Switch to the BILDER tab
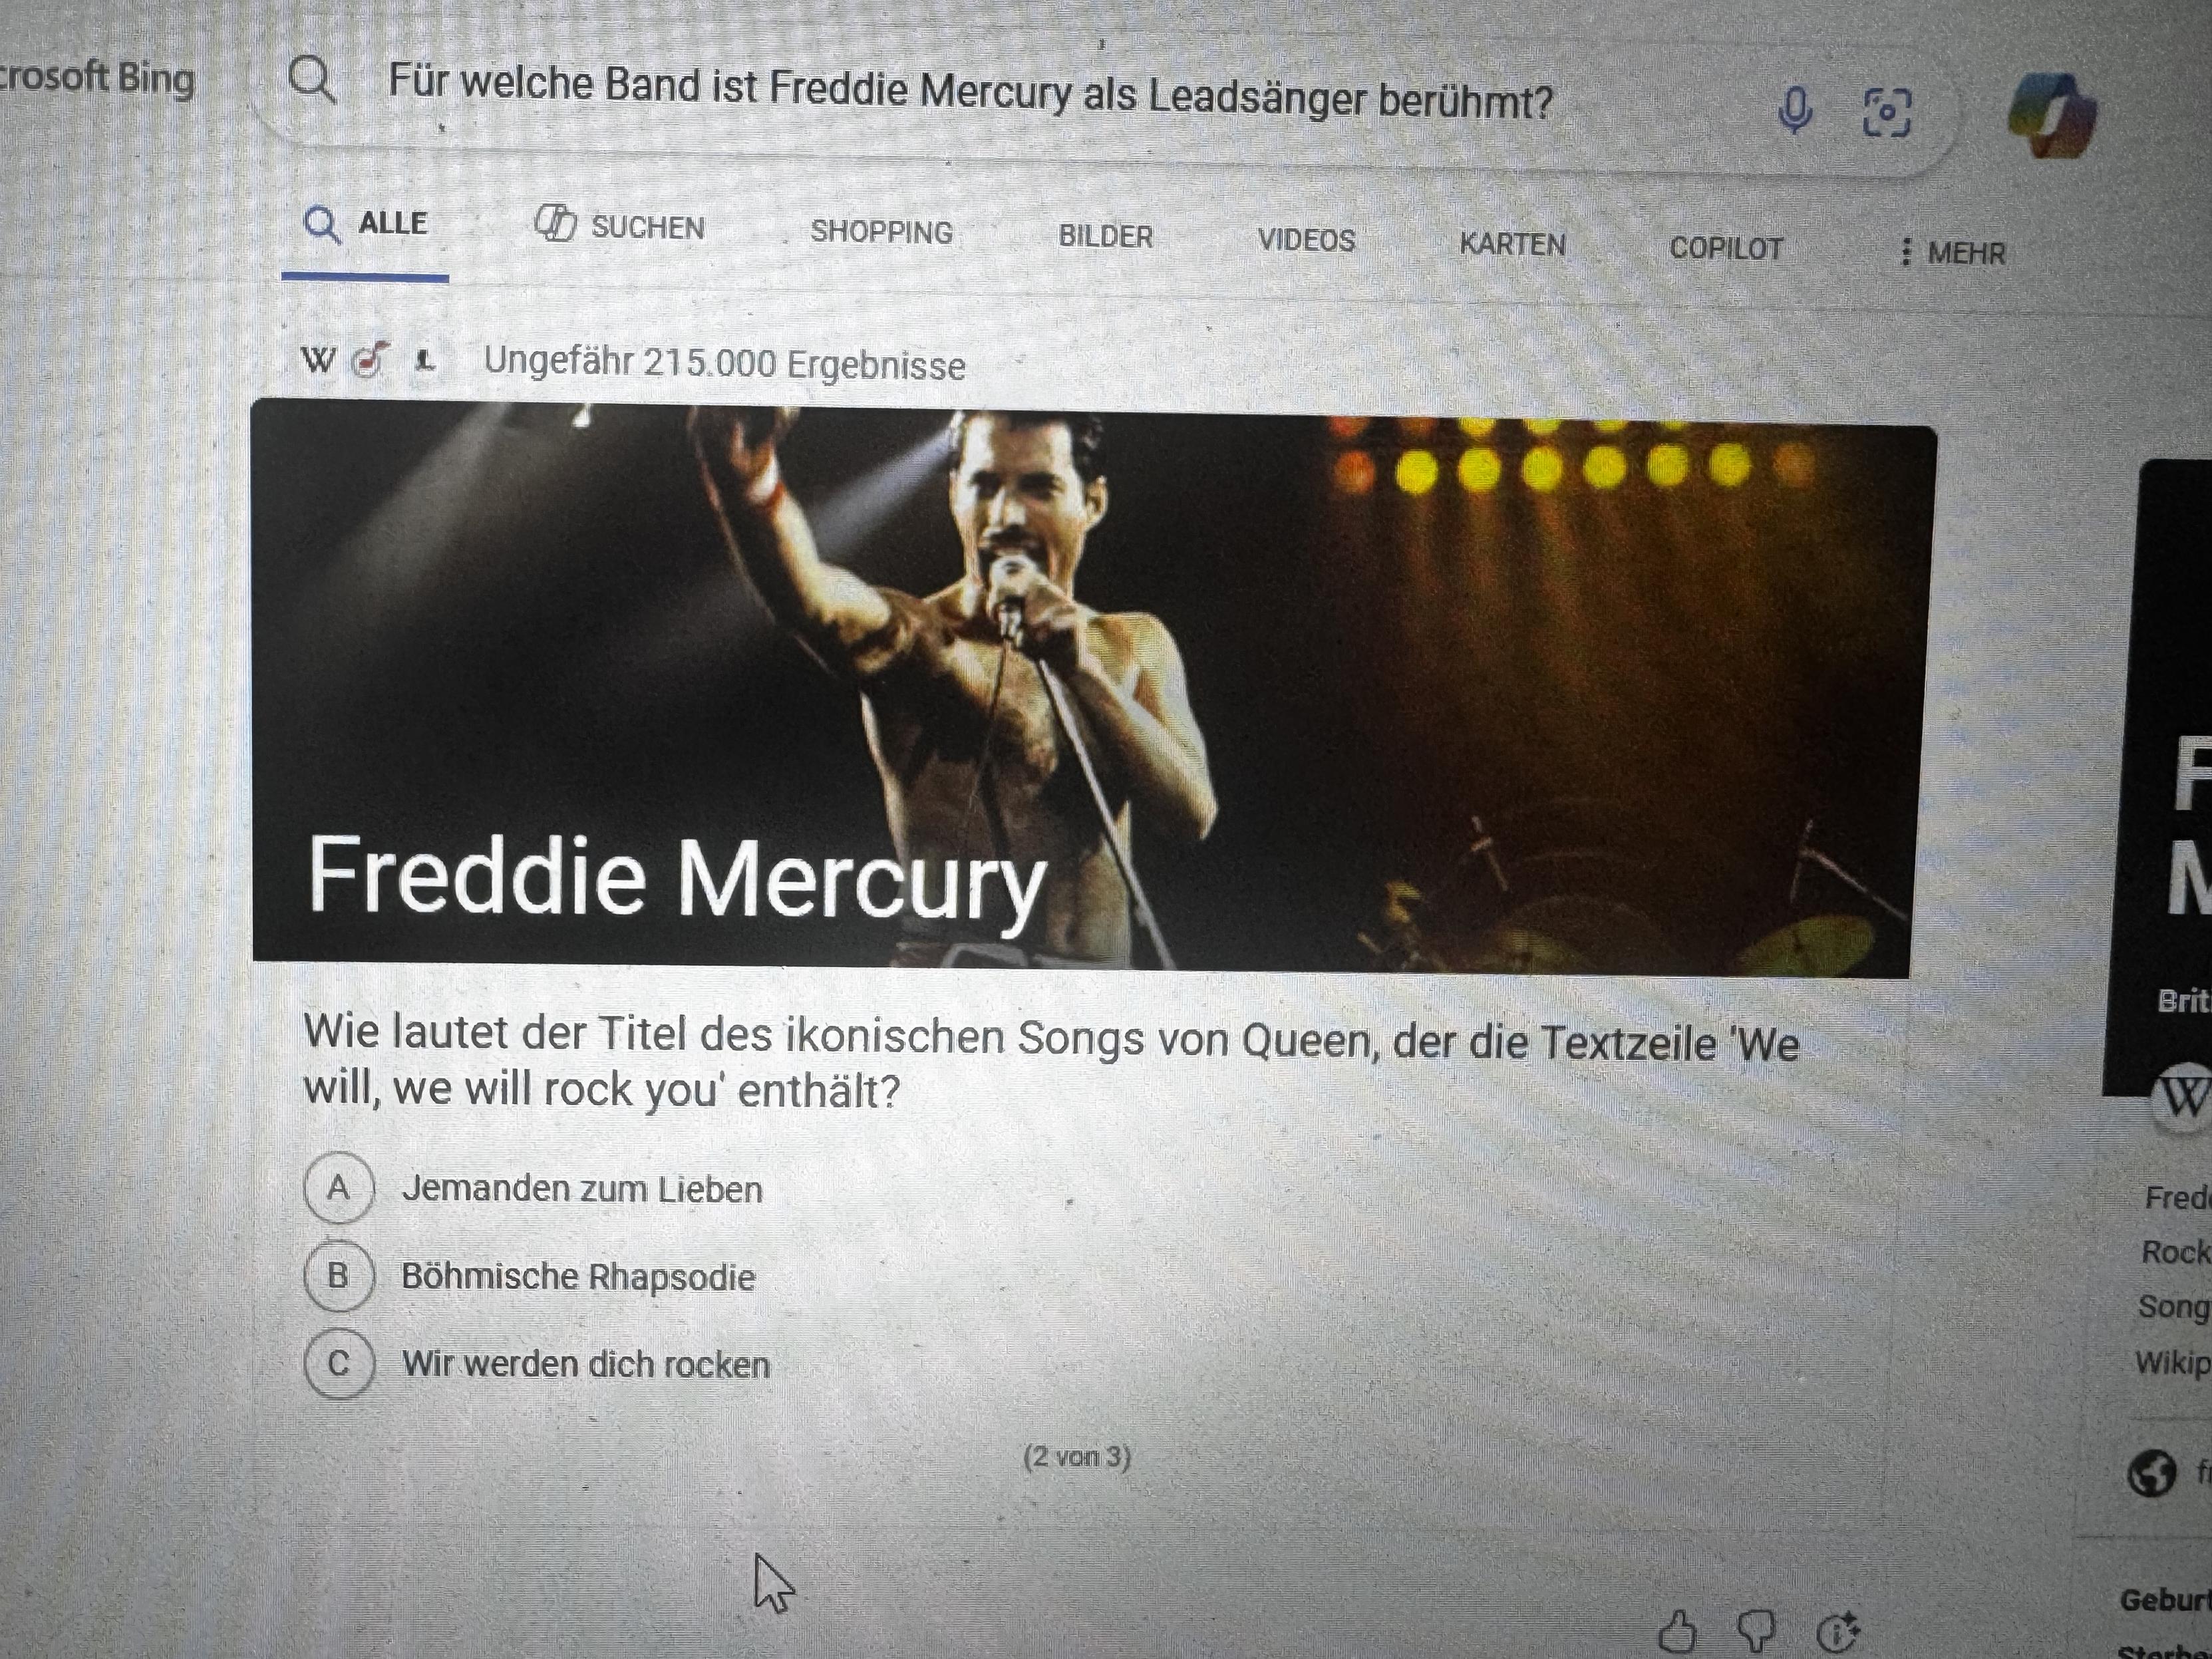 pyautogui.click(x=1105, y=237)
